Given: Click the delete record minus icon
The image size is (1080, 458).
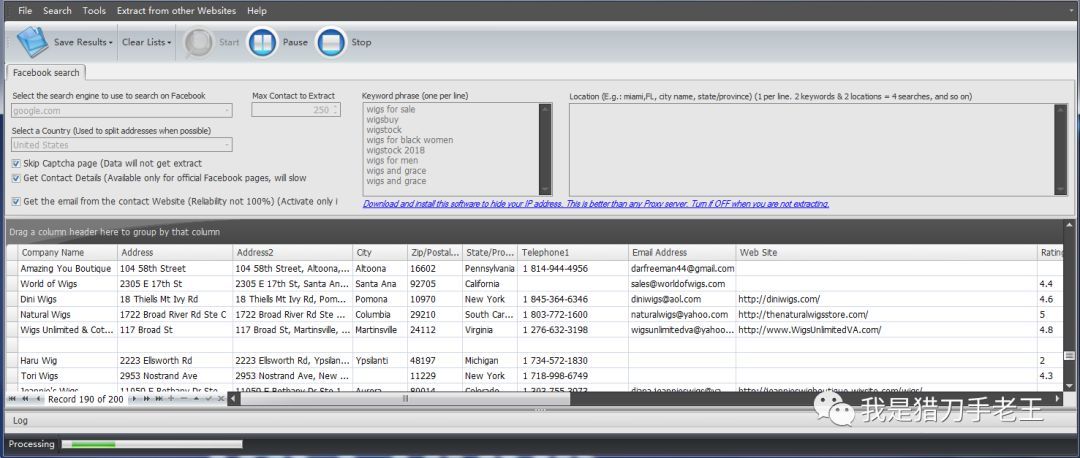Looking at the screenshot, I should click(x=183, y=399).
